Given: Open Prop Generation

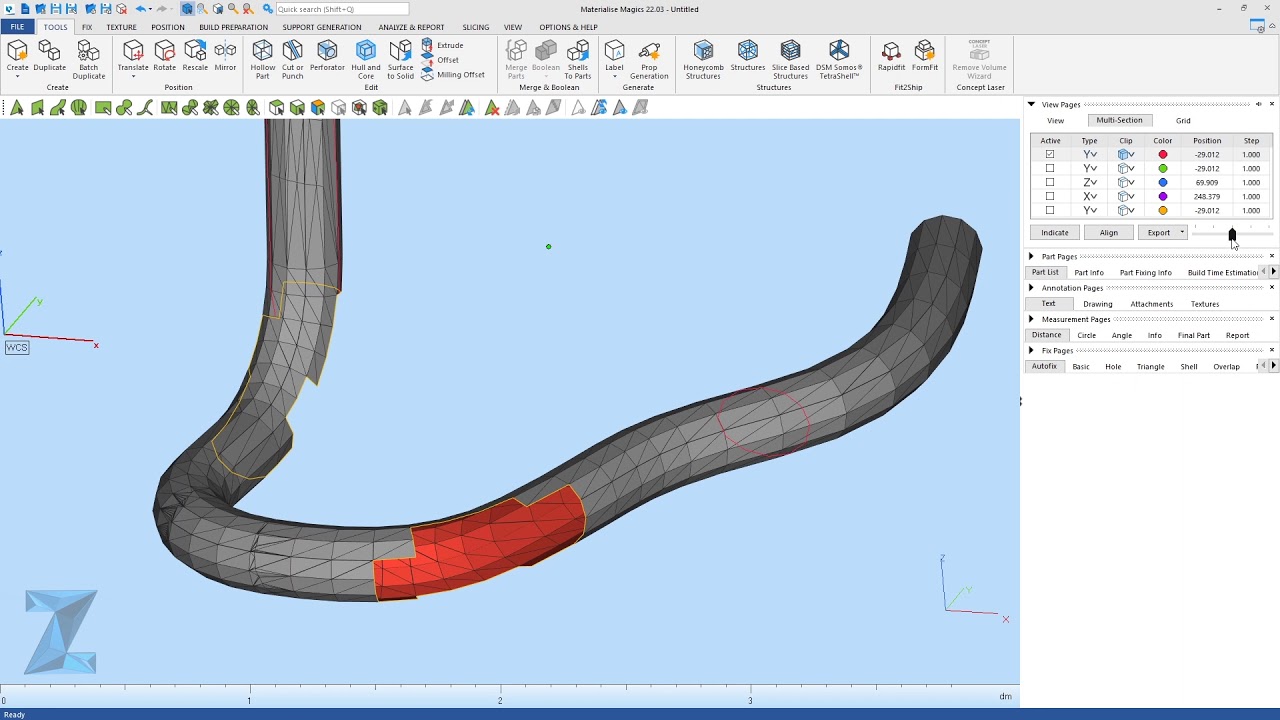Looking at the screenshot, I should tap(649, 60).
